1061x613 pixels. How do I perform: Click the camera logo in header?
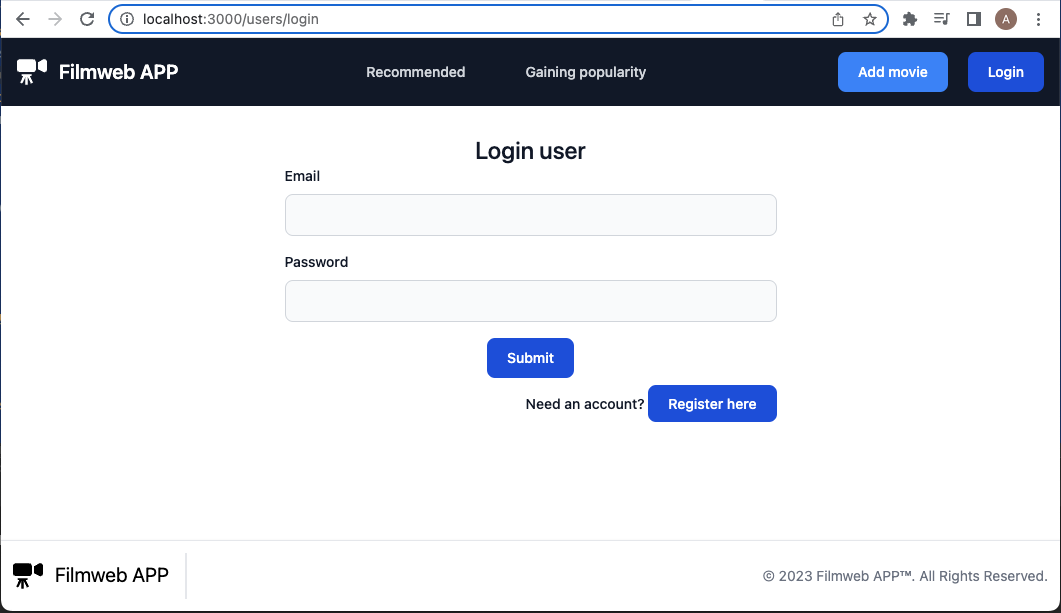point(32,72)
